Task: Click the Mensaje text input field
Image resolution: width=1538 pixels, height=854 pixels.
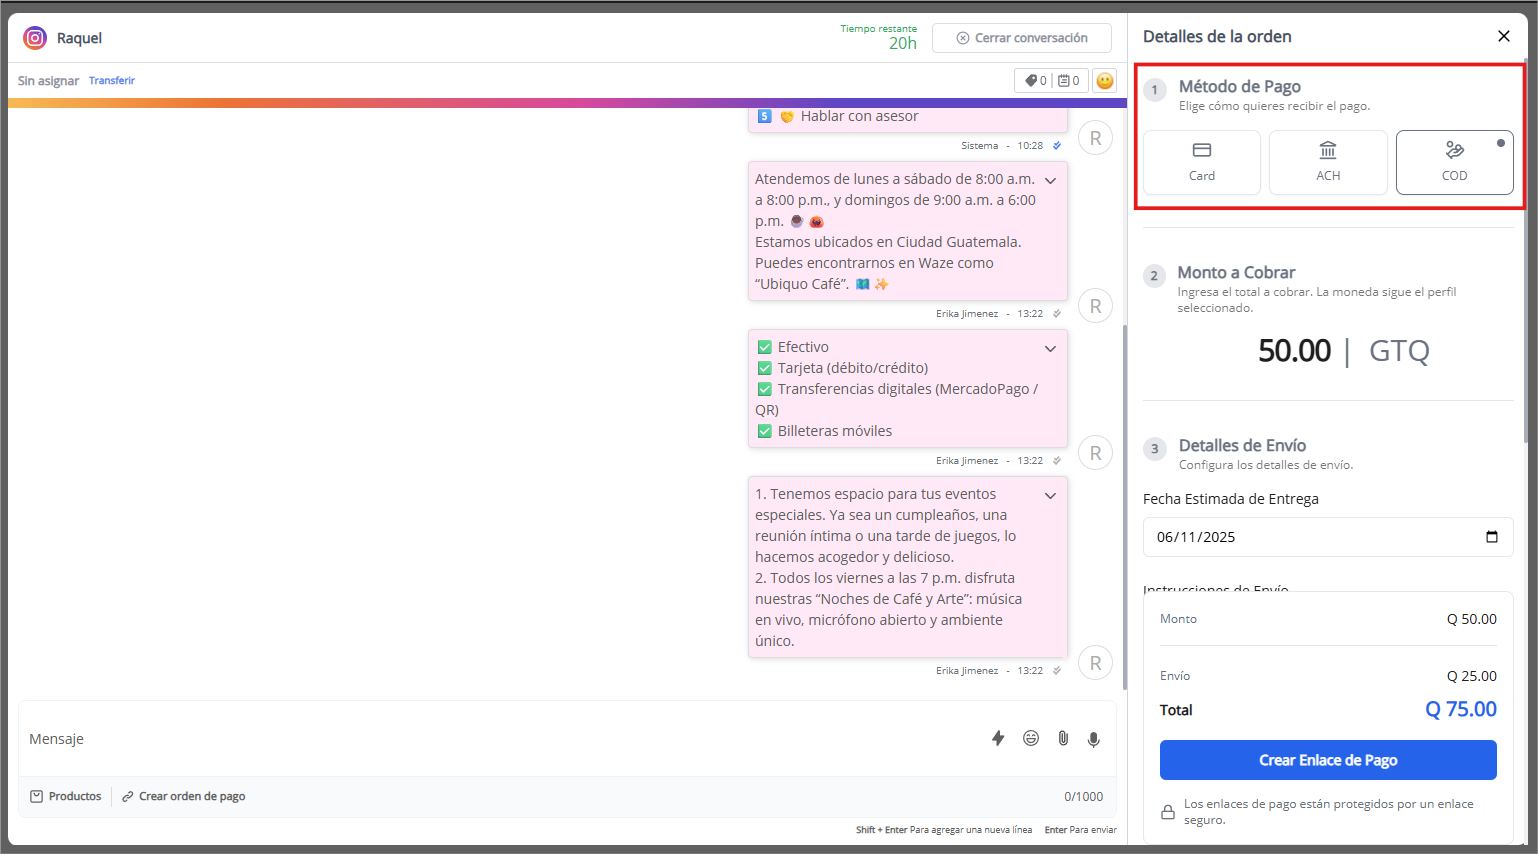Action: pos(500,739)
